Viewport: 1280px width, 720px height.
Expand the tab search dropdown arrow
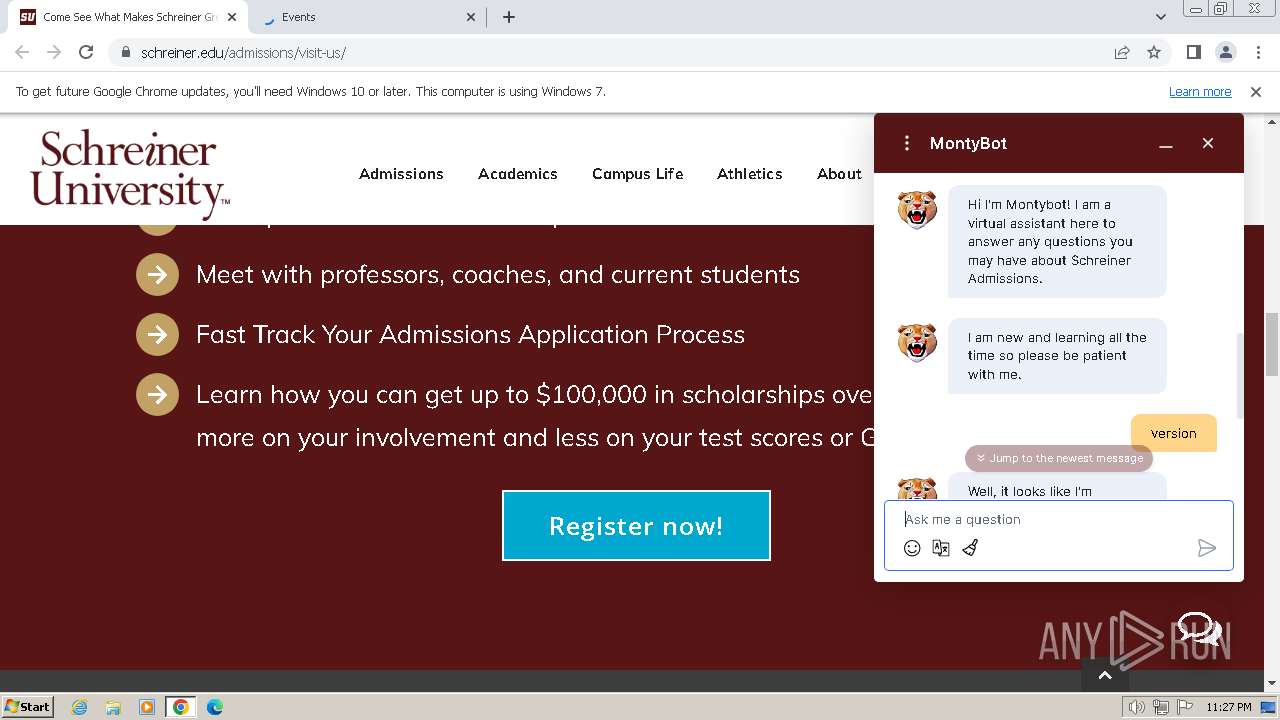(x=1160, y=17)
